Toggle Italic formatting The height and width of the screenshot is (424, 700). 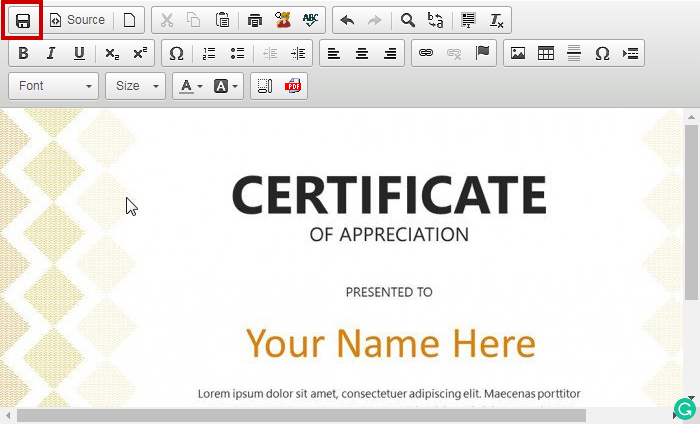(x=51, y=53)
